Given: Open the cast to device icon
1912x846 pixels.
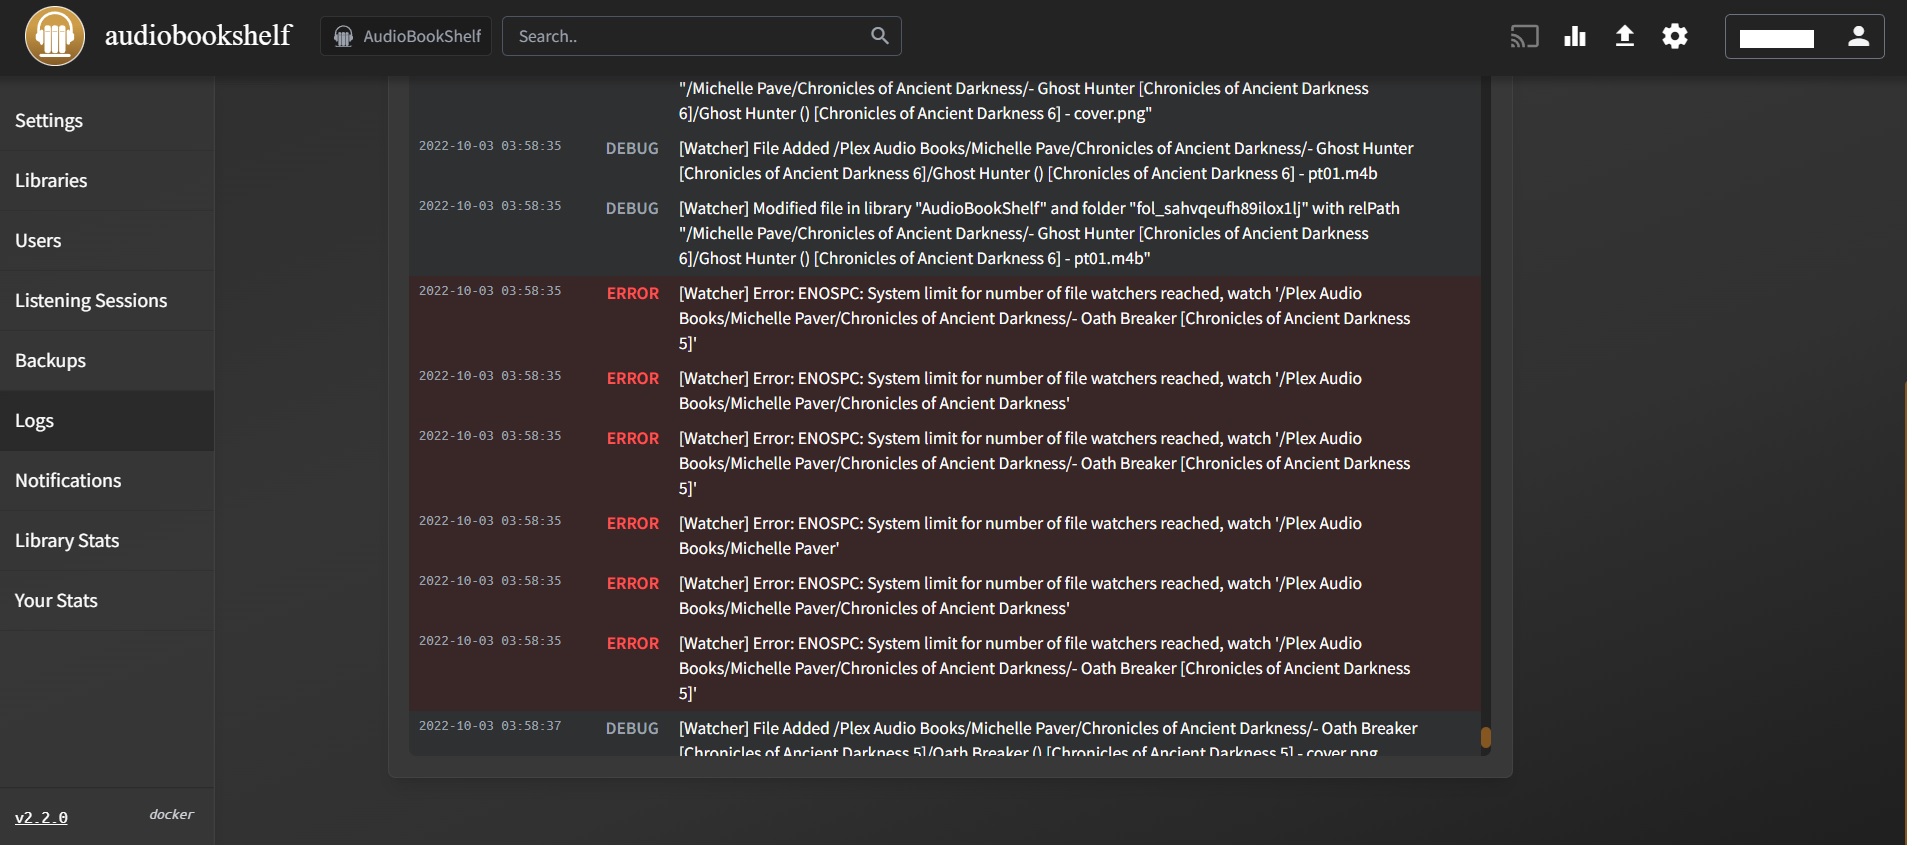Looking at the screenshot, I should click(x=1524, y=37).
